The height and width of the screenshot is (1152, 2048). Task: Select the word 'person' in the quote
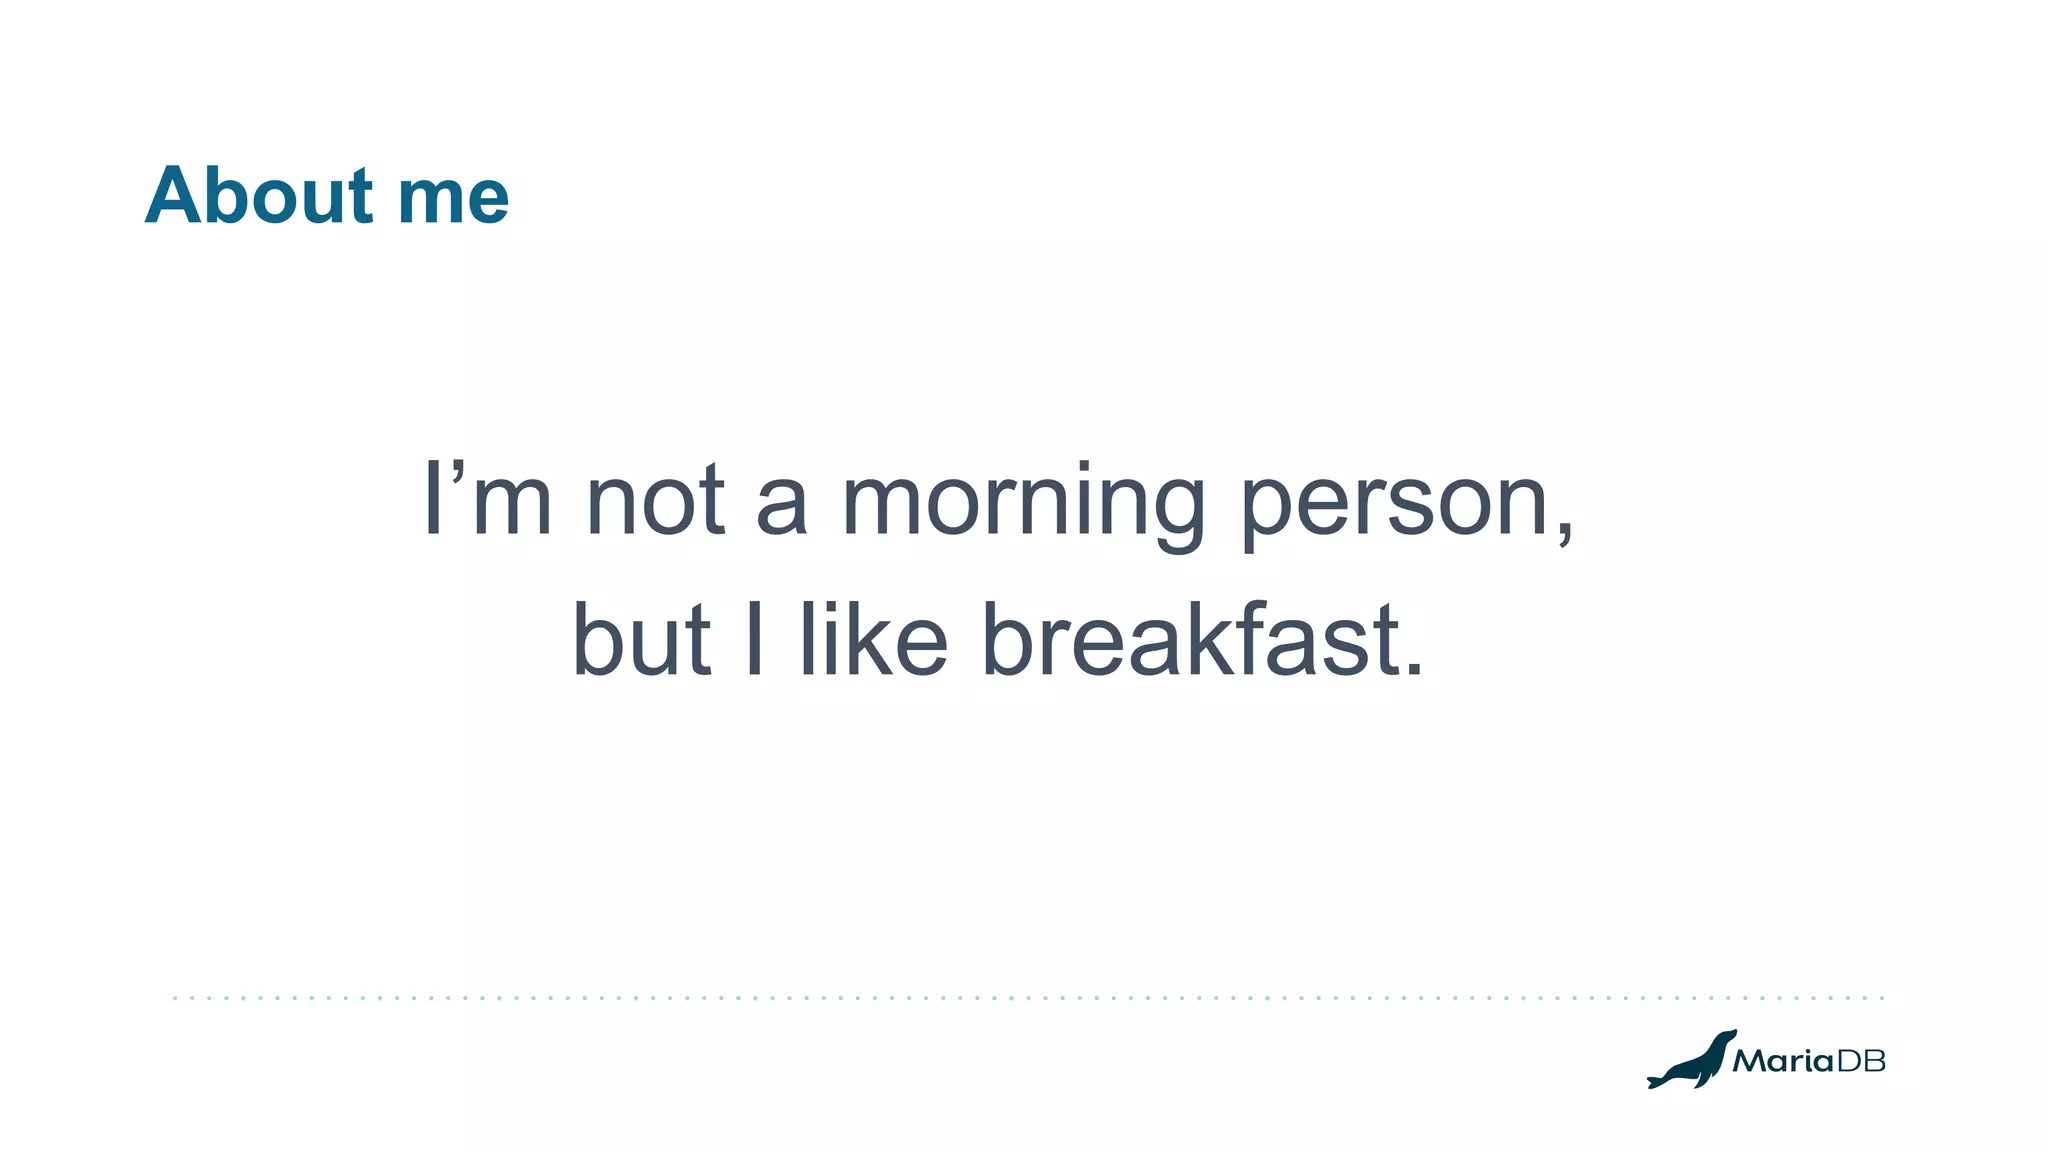click(1396, 503)
